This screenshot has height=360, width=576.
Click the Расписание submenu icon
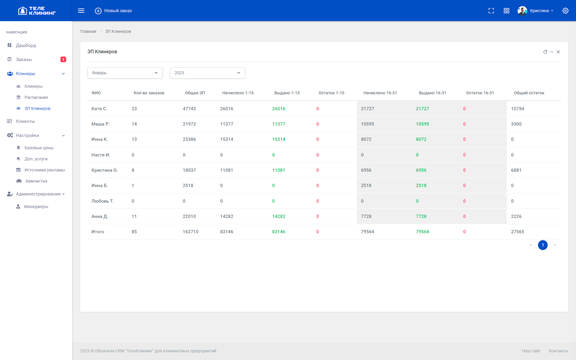18,97
